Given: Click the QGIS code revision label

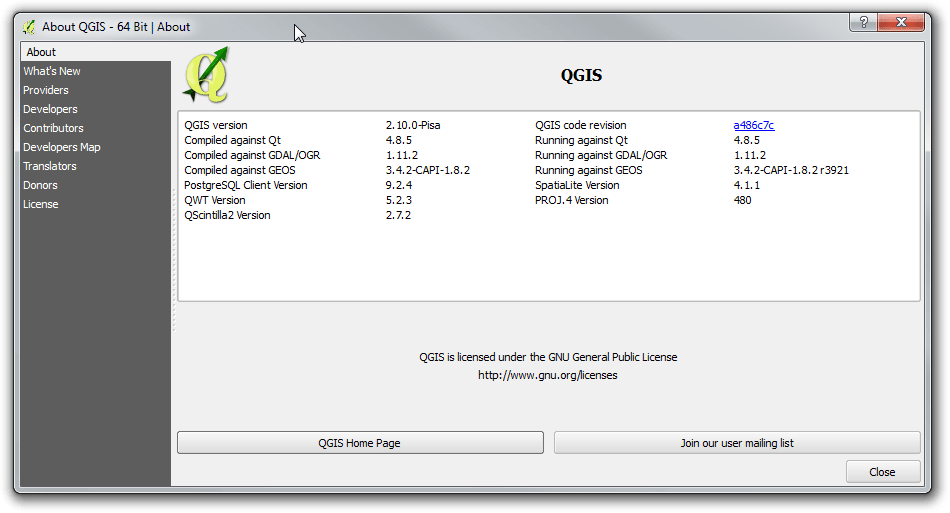Looking at the screenshot, I should [x=580, y=125].
